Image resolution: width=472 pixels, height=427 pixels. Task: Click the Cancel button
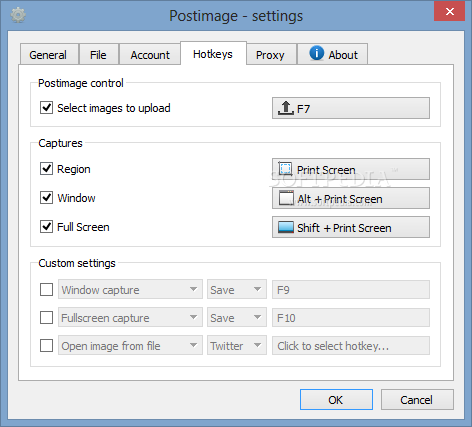(417, 399)
